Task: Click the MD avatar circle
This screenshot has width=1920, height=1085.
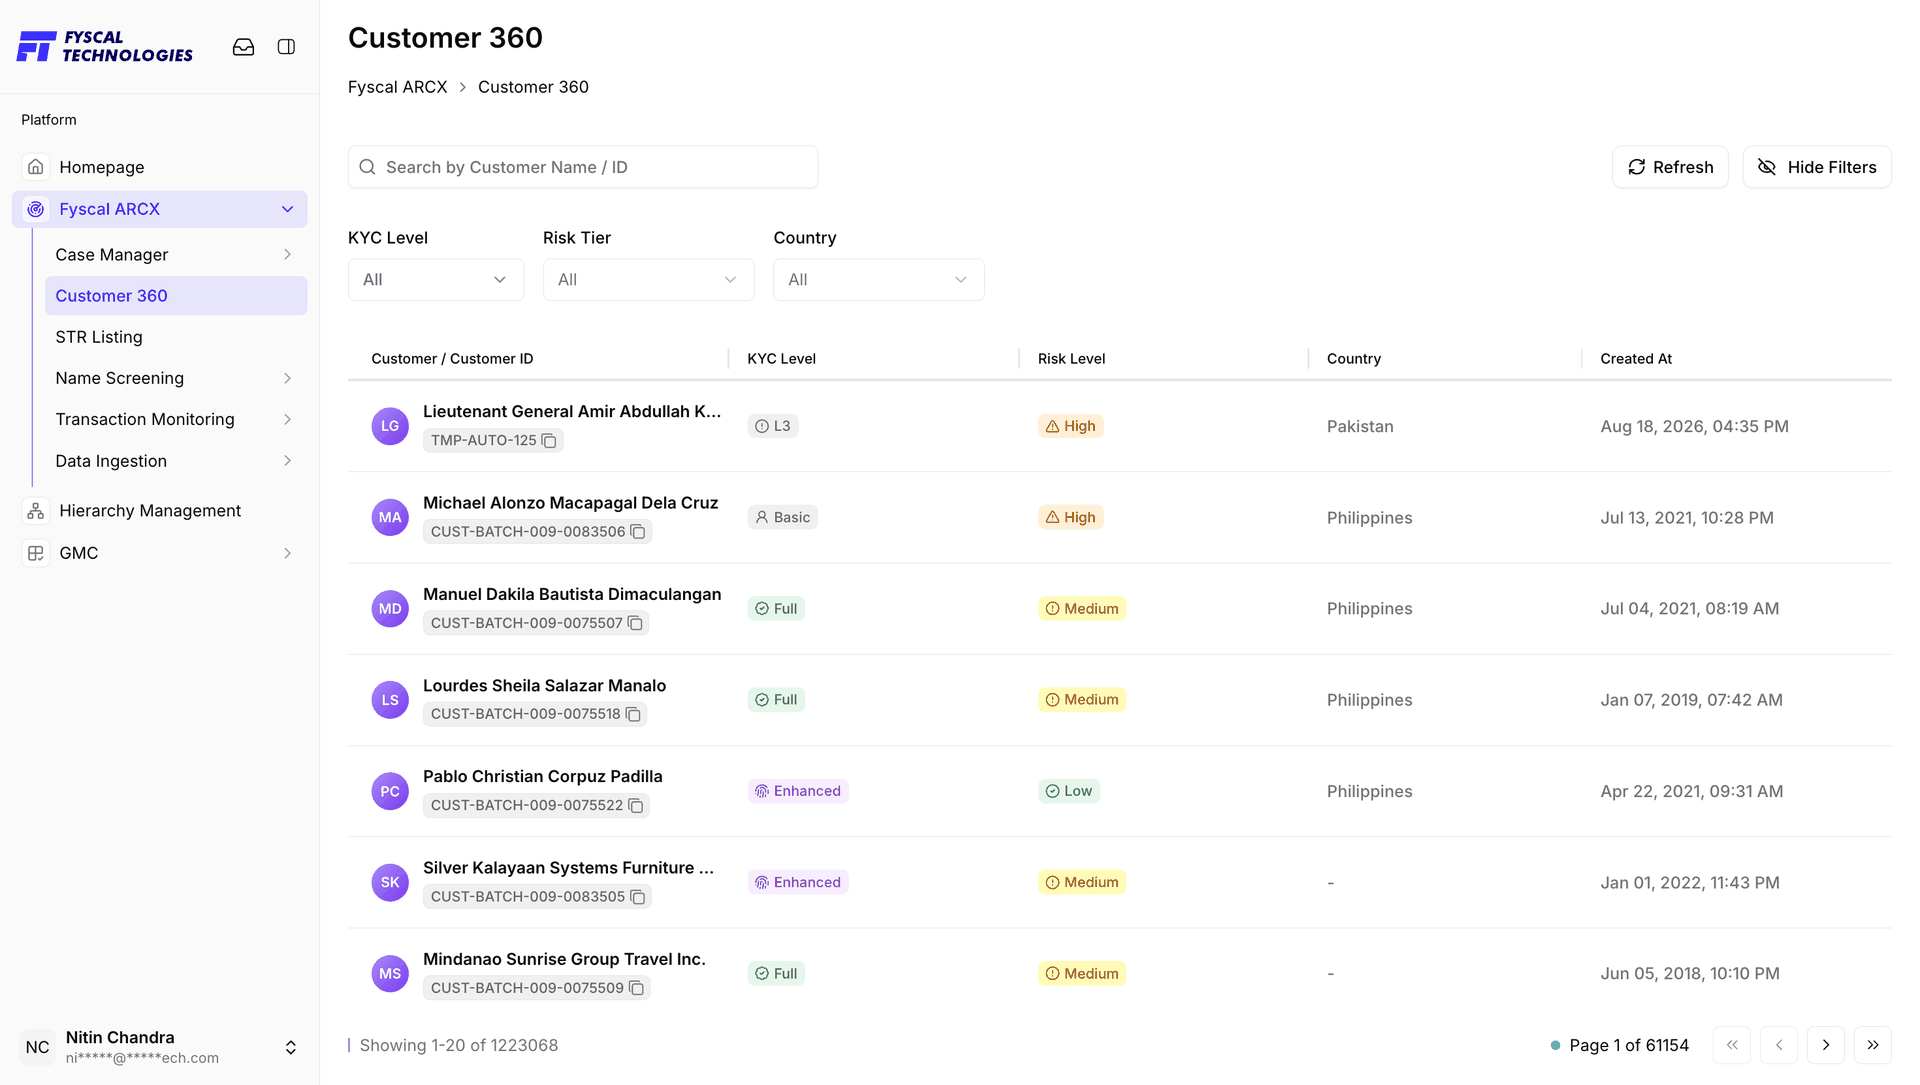Action: point(390,608)
